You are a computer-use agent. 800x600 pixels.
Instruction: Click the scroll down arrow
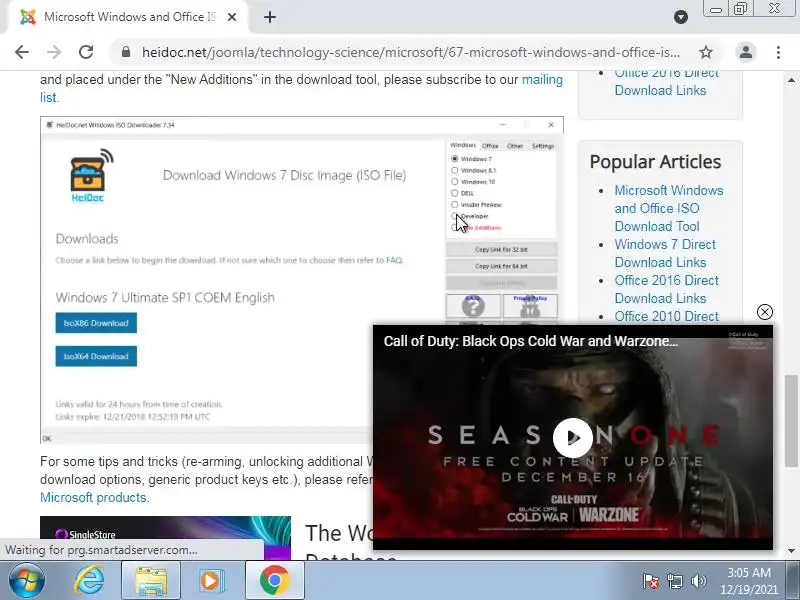791,551
